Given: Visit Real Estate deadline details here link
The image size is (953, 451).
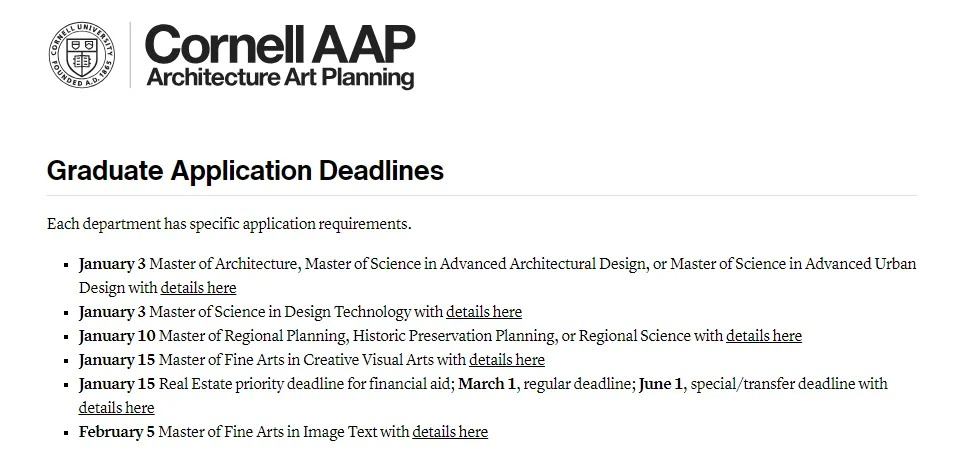Looking at the screenshot, I should [117, 408].
